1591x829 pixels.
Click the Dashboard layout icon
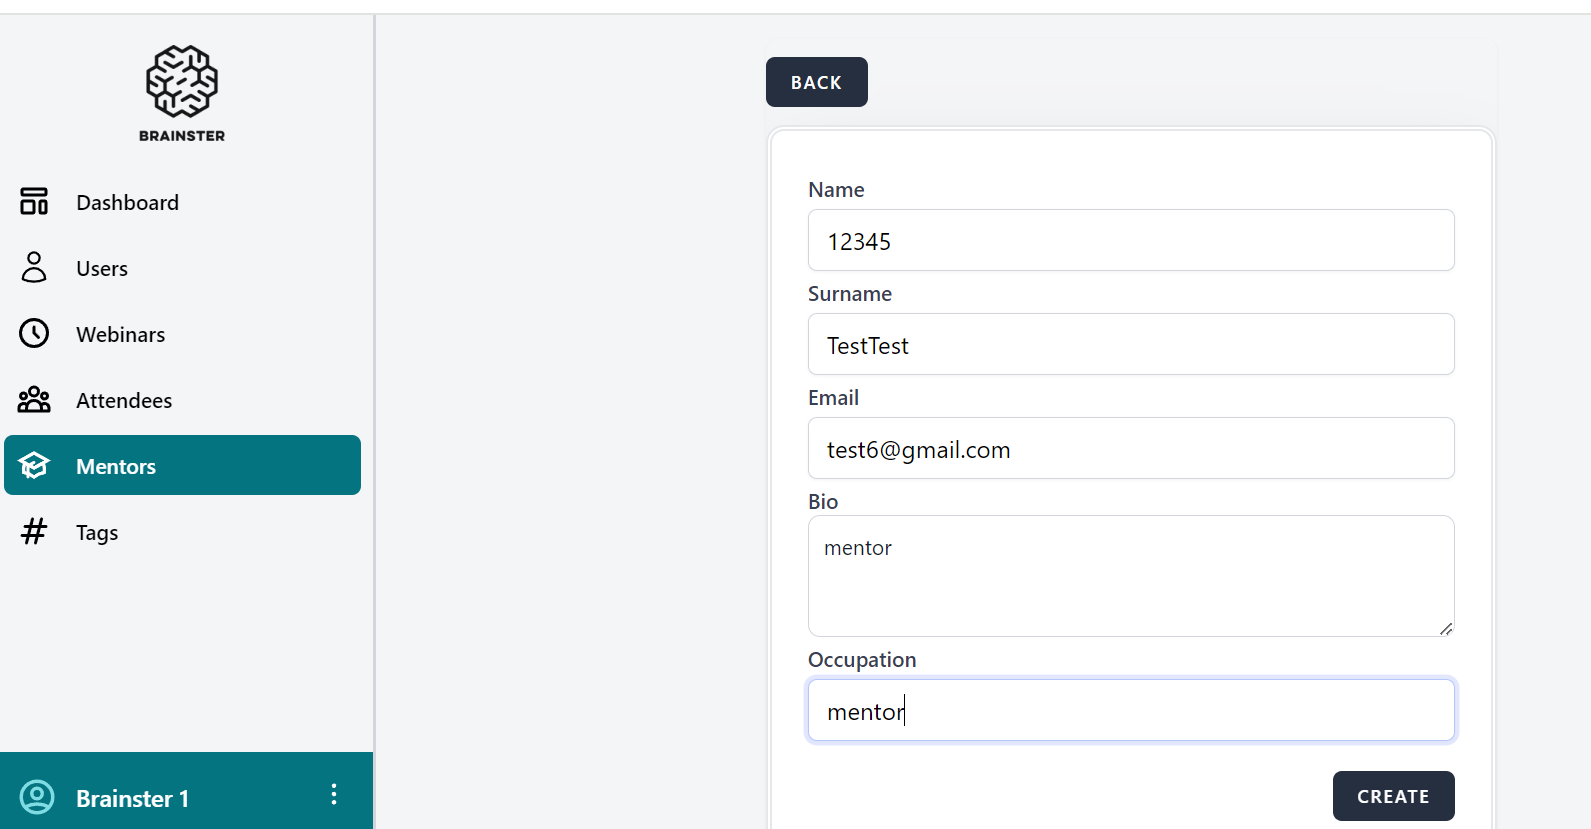(x=34, y=202)
